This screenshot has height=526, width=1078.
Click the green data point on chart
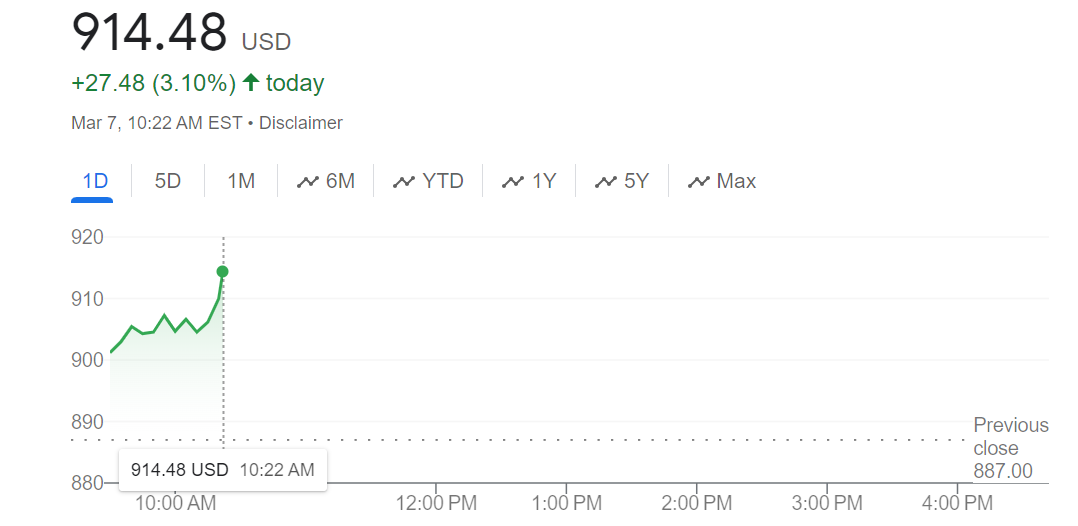point(222,272)
